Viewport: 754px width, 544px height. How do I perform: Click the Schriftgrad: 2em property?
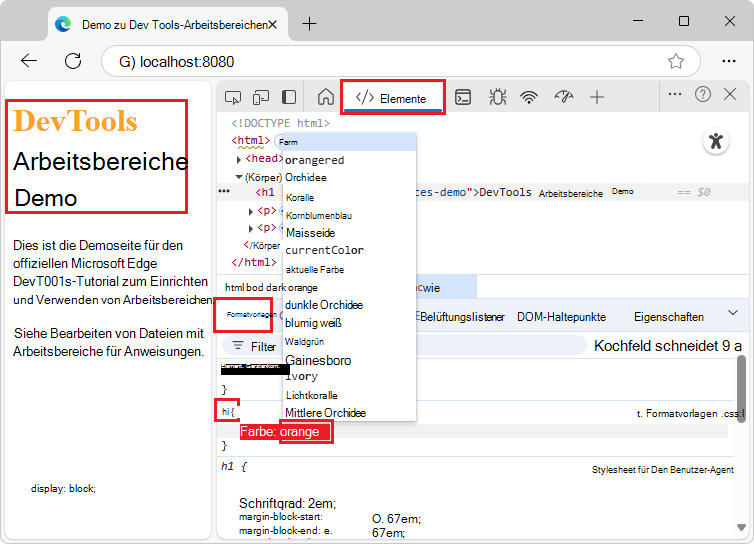(x=288, y=504)
